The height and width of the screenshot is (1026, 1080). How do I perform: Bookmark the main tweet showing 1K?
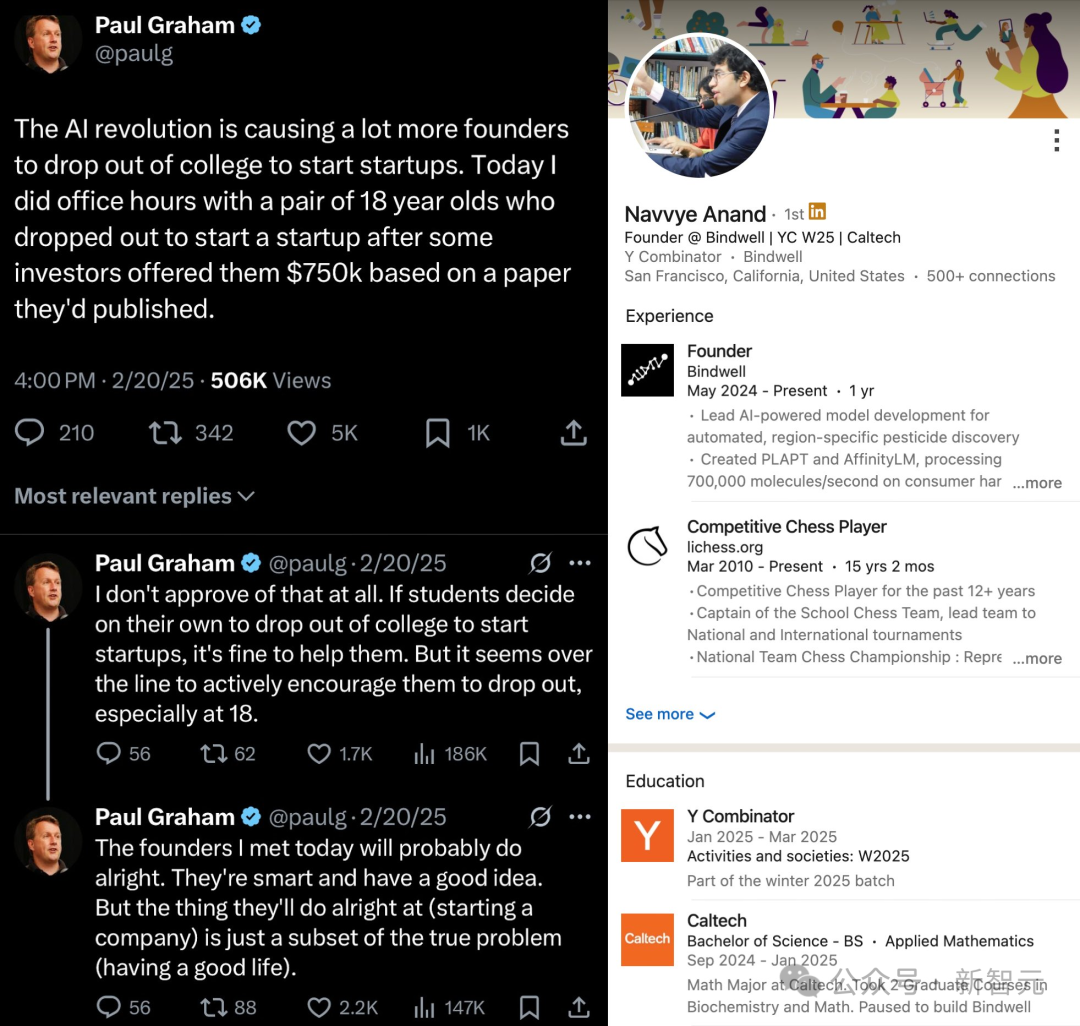point(437,433)
